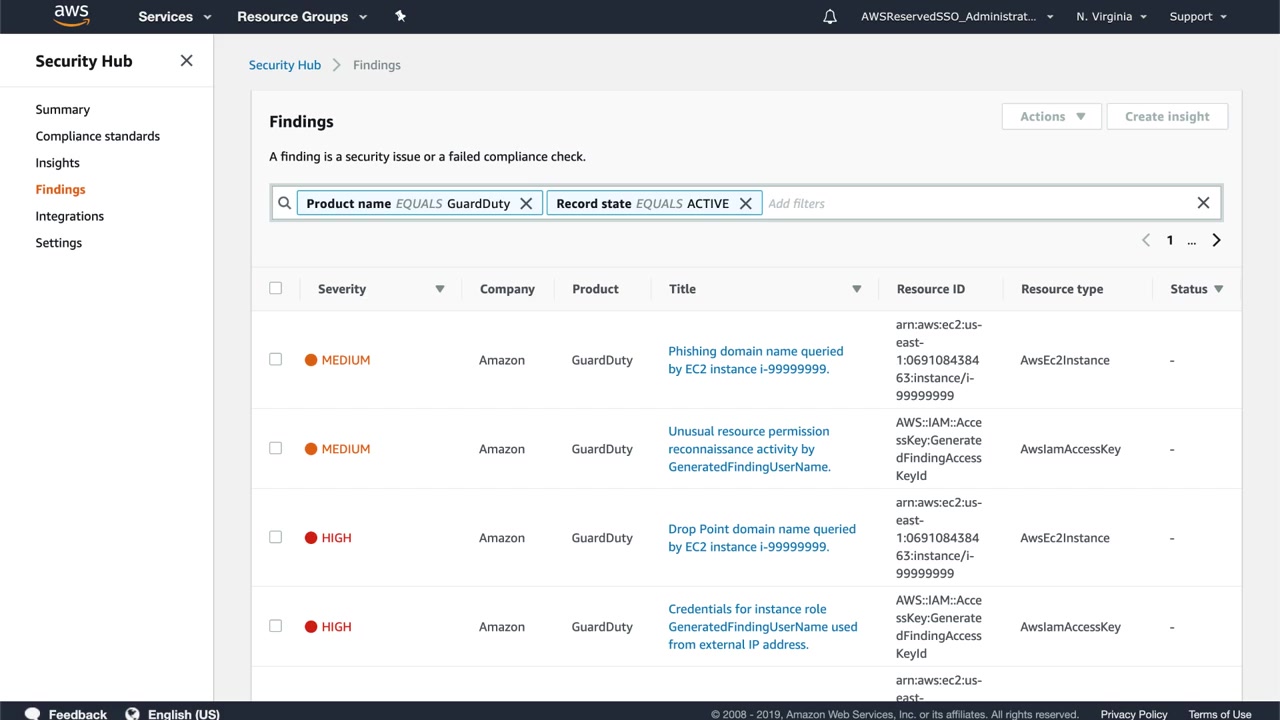Viewport: 1280px width, 720px height.
Task: Click the Create insight button
Action: (x=1167, y=117)
